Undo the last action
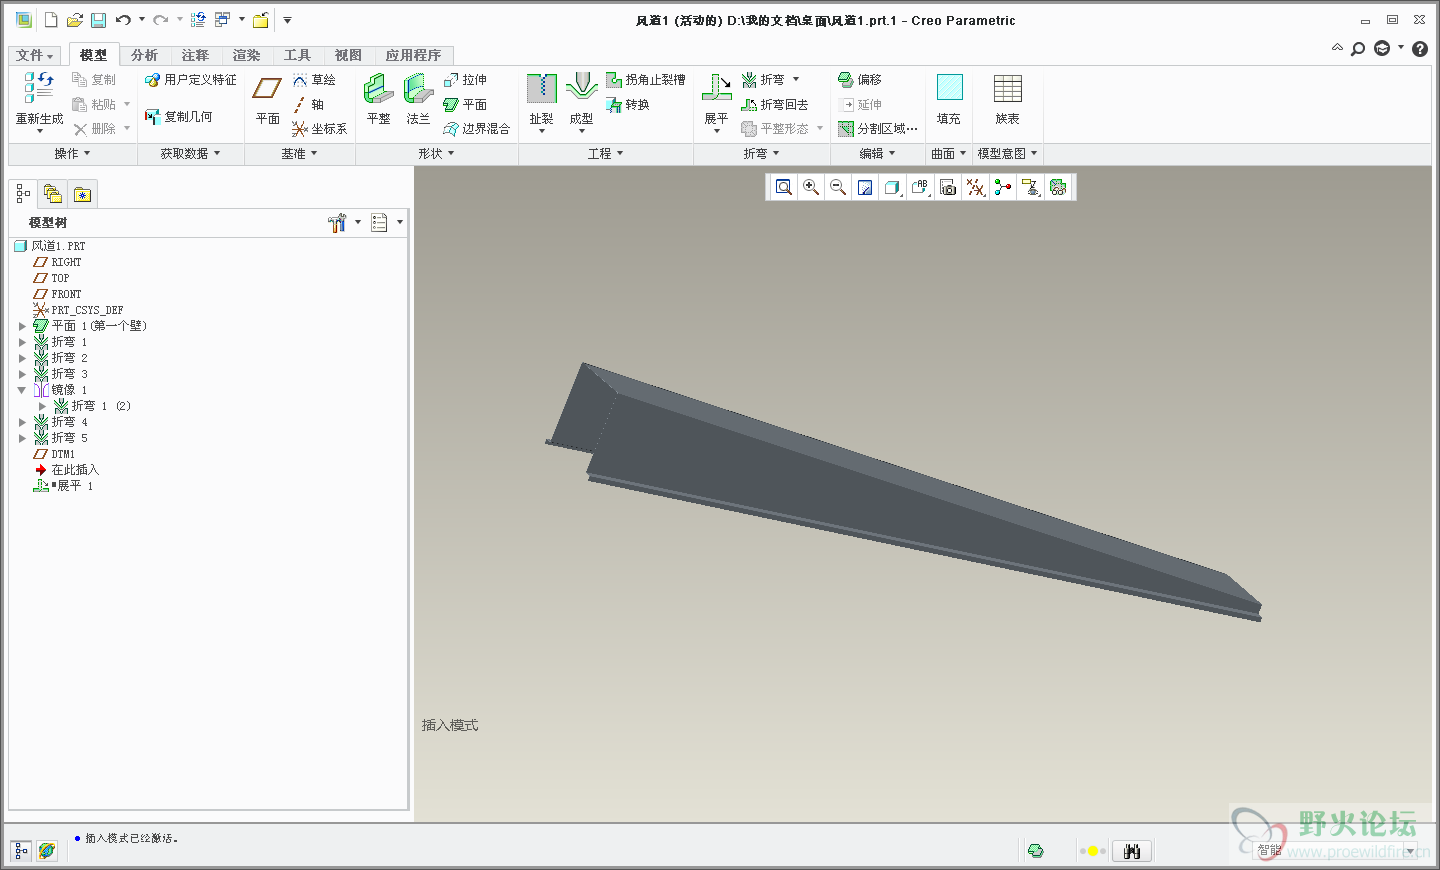 (x=123, y=20)
